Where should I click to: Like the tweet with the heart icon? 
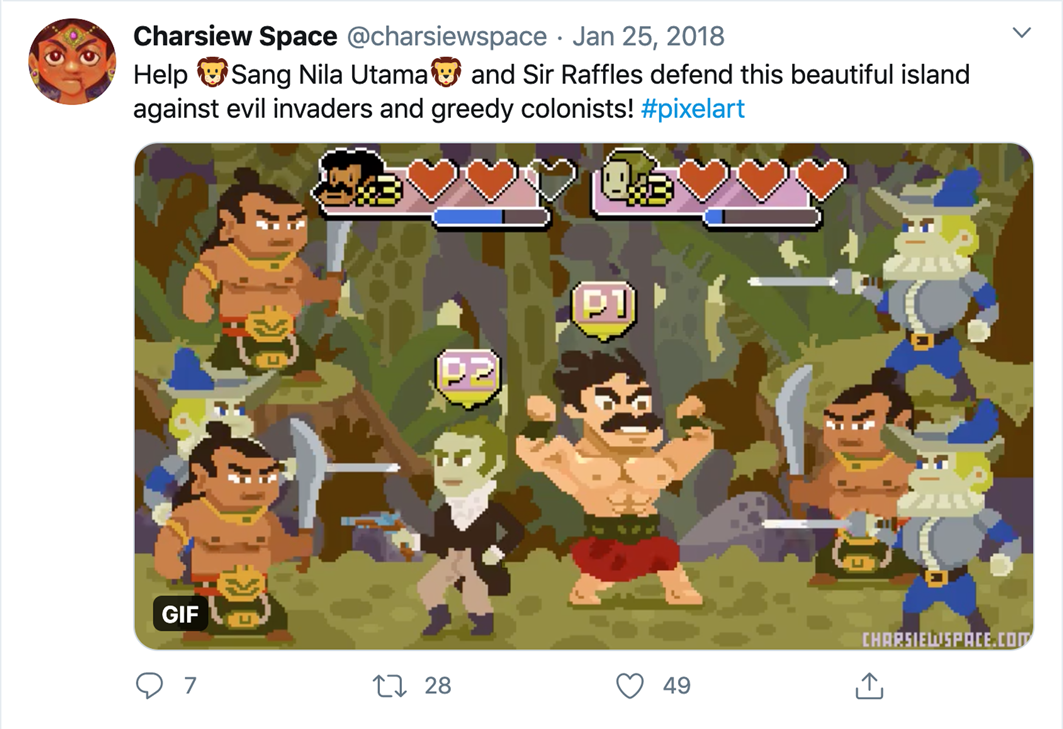(x=629, y=685)
